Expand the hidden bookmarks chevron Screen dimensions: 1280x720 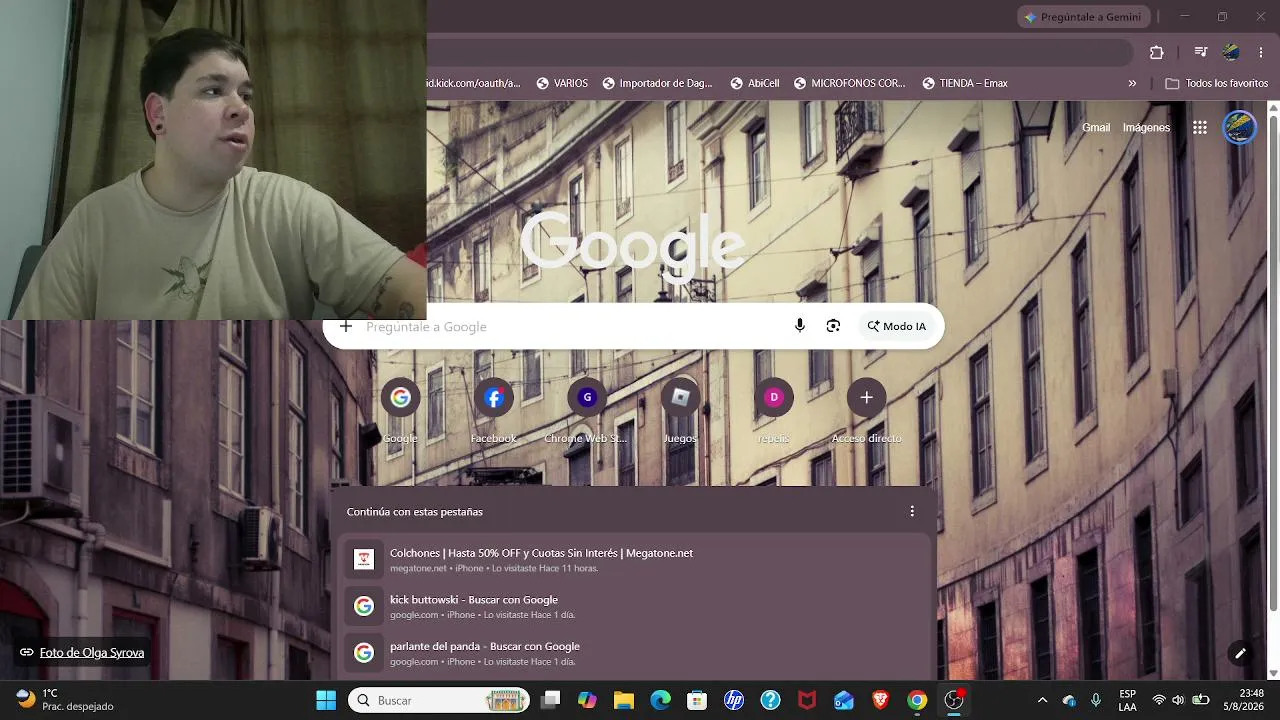coord(1132,84)
